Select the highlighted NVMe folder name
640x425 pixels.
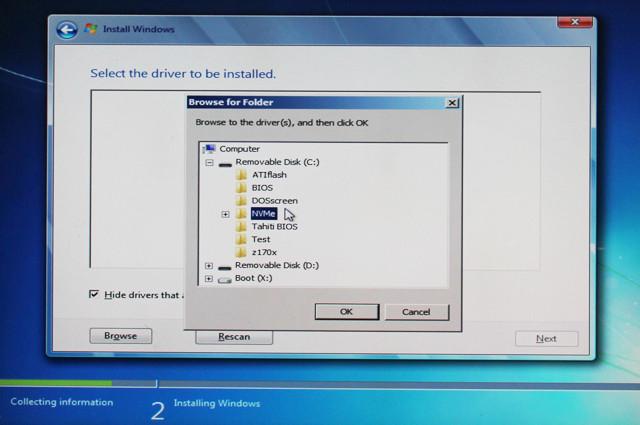264,214
